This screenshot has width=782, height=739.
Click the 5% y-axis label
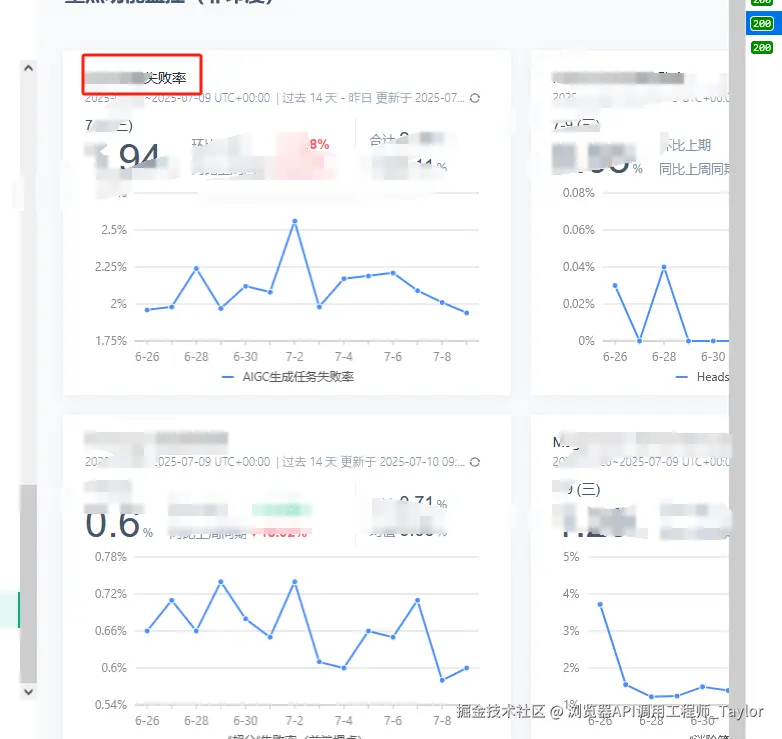(x=571, y=557)
